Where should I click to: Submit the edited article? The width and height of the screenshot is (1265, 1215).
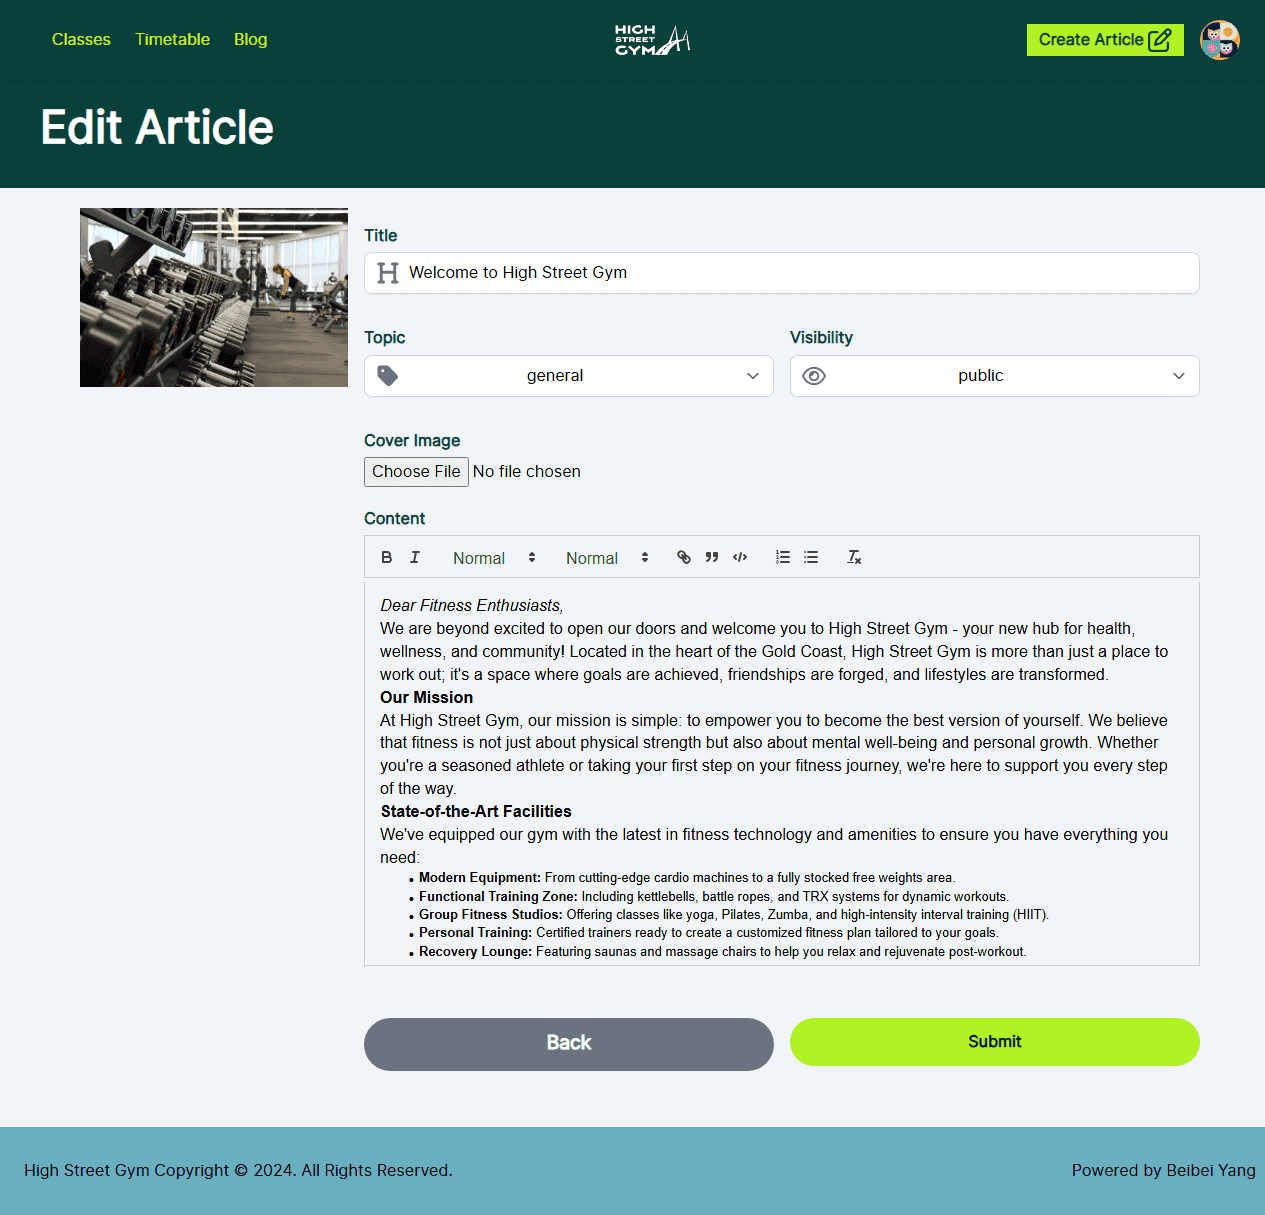[x=994, y=1042]
